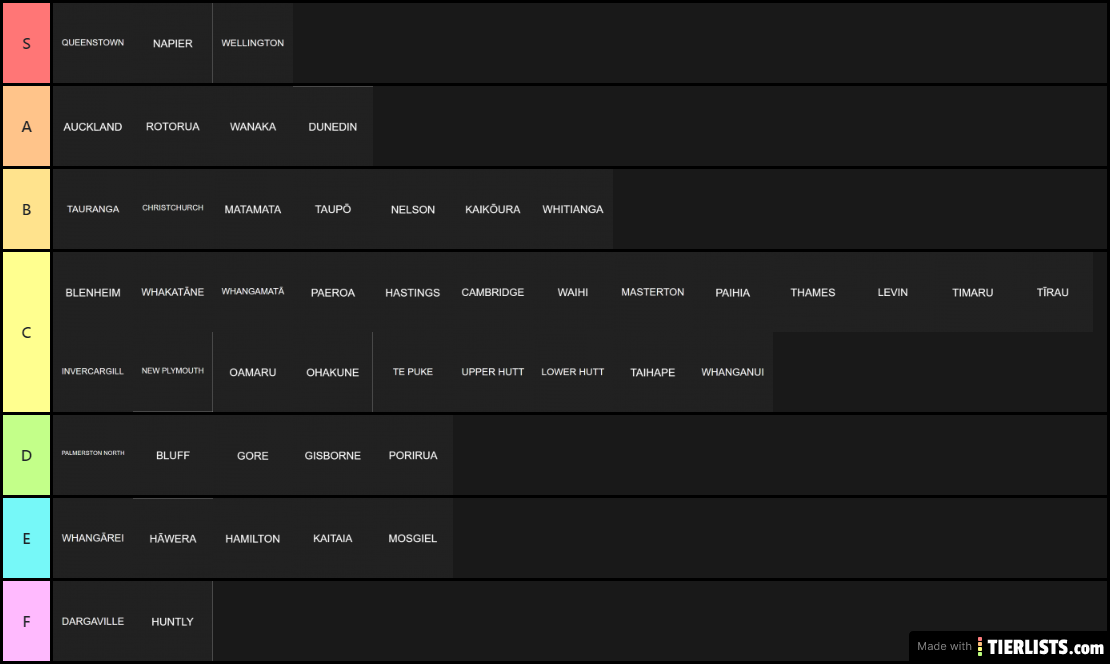The height and width of the screenshot is (664, 1110).
Task: Select the QUEENSTOWN tile
Action: click(x=93, y=43)
